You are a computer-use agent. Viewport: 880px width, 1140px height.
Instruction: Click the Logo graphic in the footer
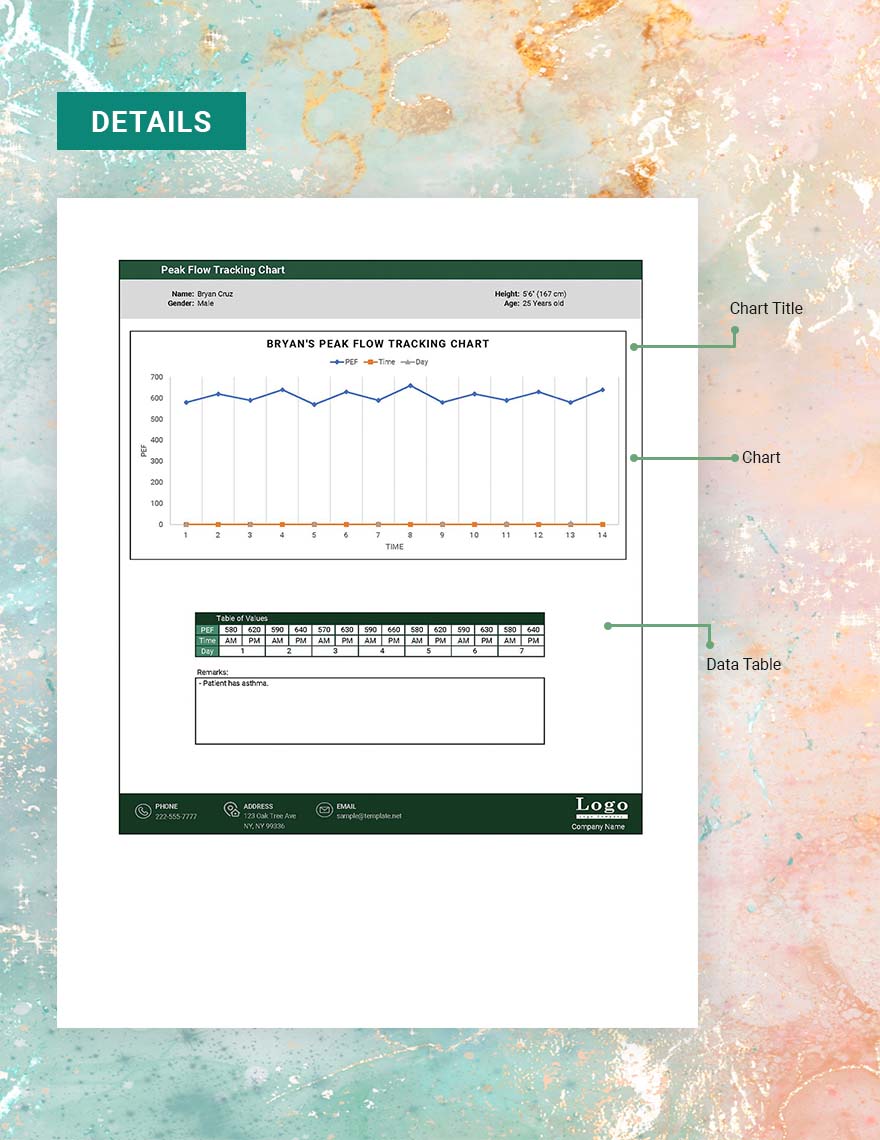pos(601,806)
